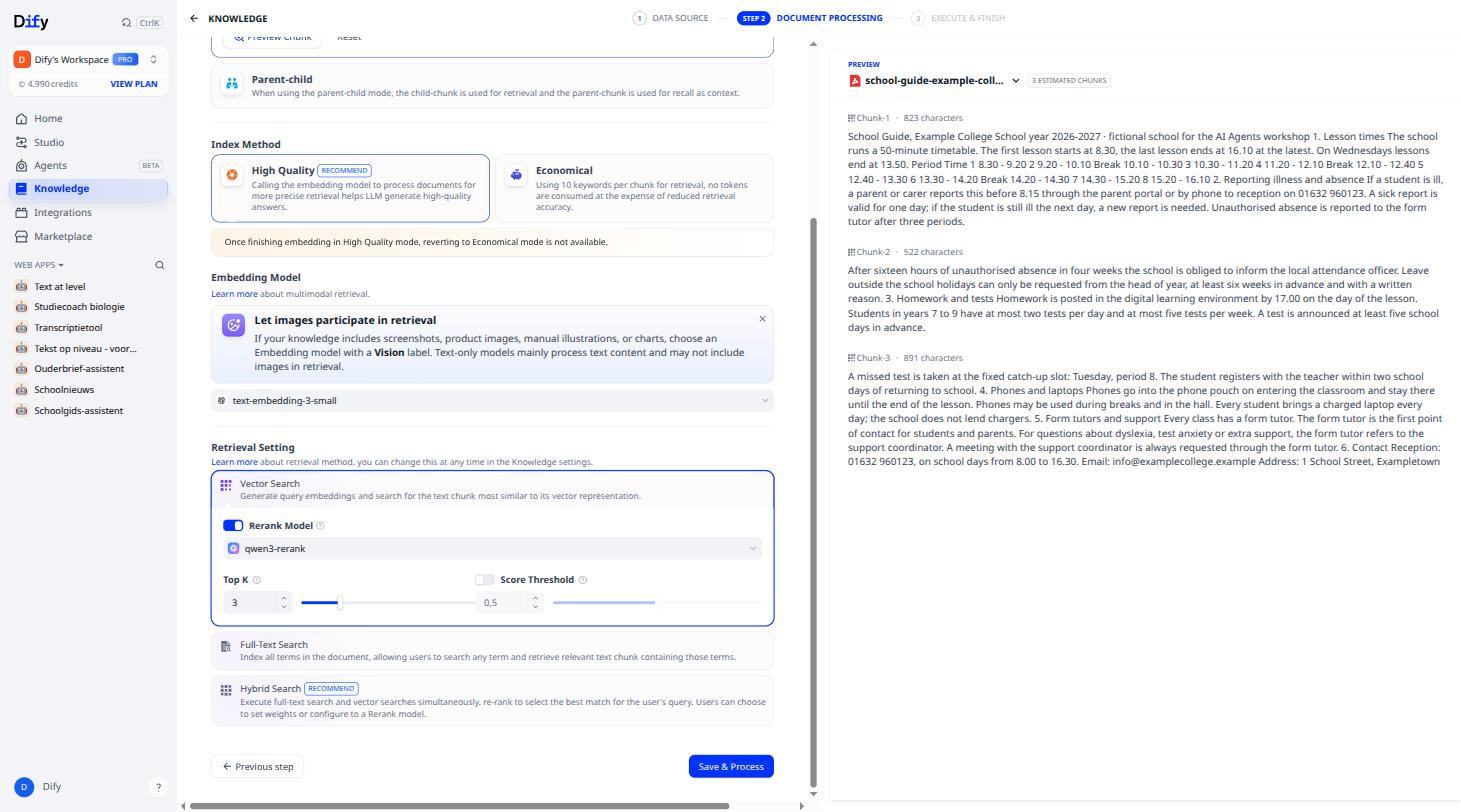Choose Parent-child chunk mode
The image size is (1461, 812).
[x=492, y=86]
